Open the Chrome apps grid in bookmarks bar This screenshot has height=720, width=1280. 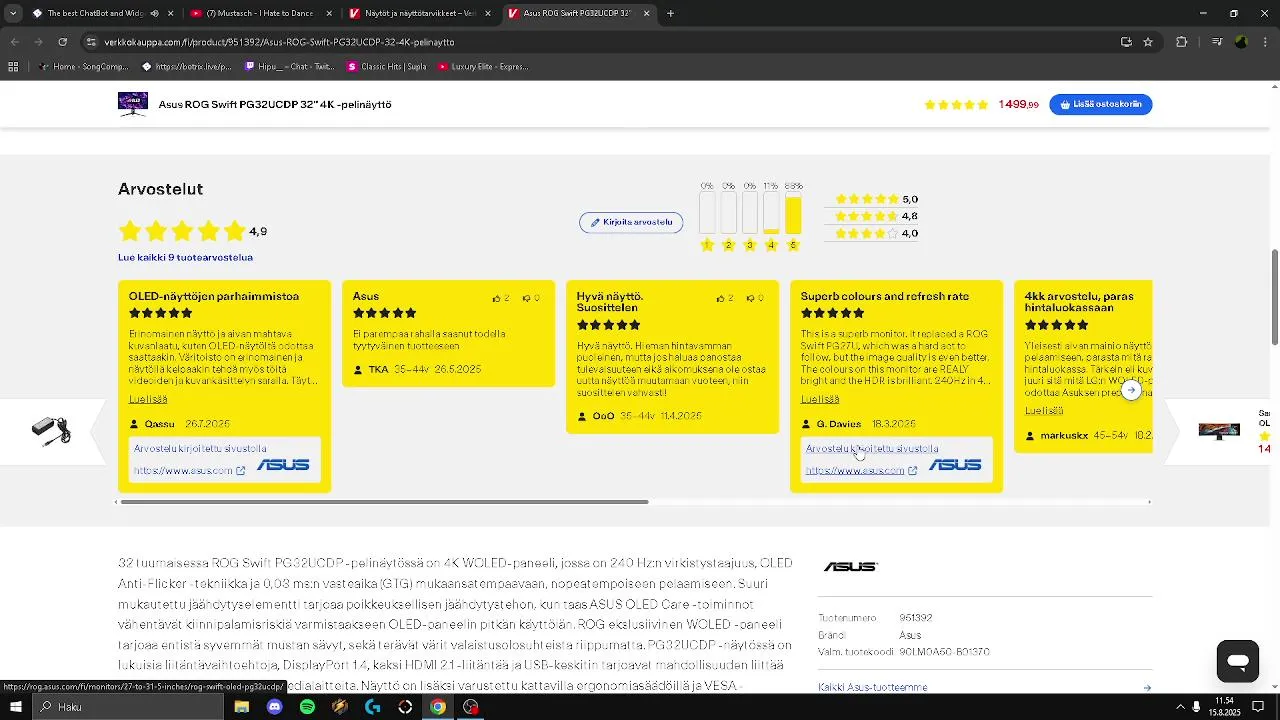coord(13,67)
